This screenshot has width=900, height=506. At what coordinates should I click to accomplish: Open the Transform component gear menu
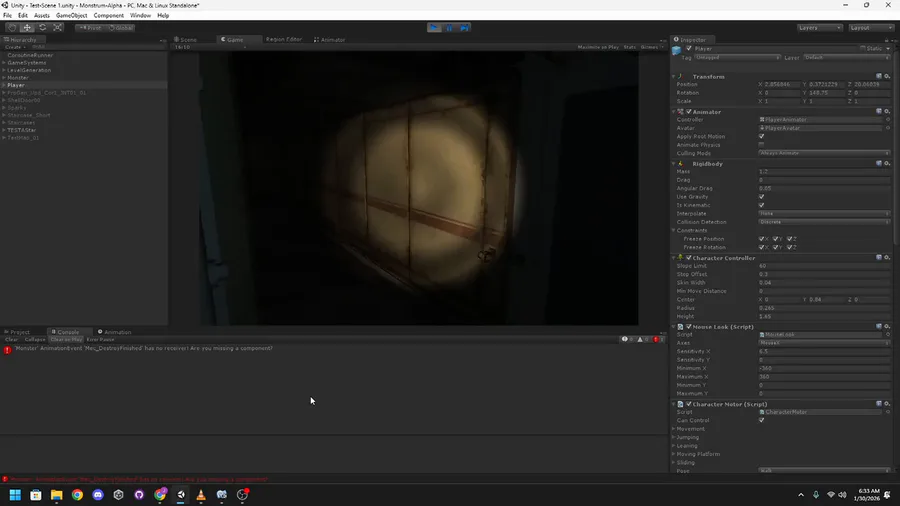887,76
